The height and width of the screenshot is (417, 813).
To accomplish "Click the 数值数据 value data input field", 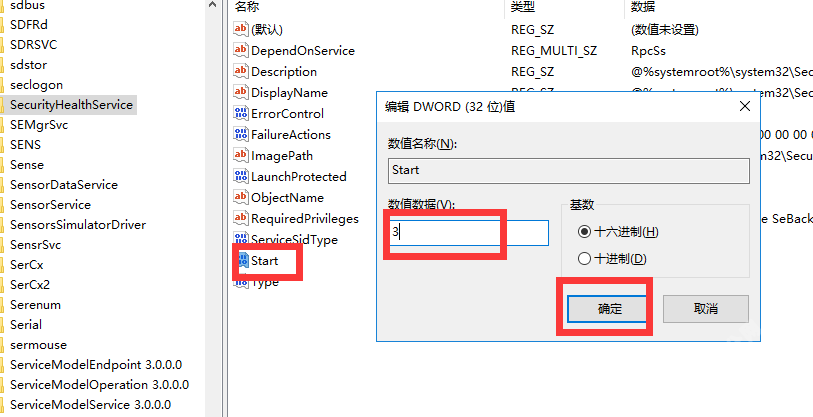I will click(x=468, y=232).
